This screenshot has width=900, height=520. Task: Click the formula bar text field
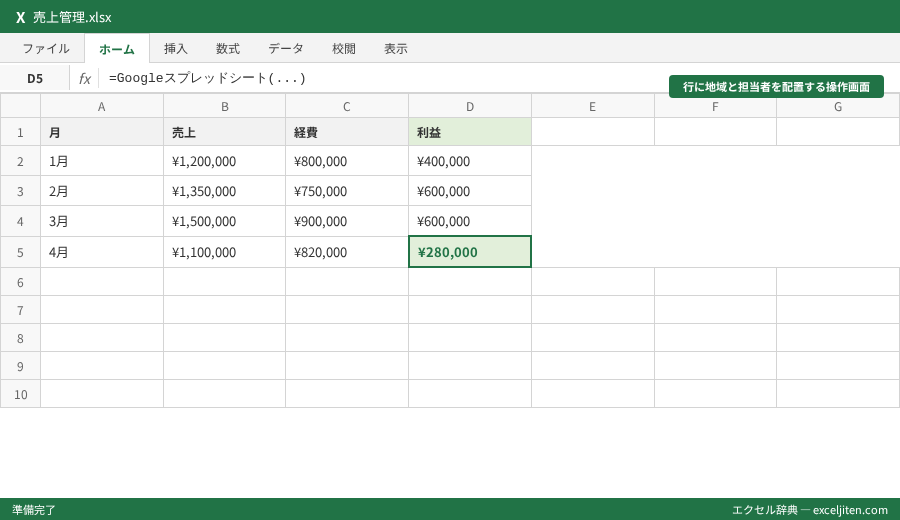[497, 79]
